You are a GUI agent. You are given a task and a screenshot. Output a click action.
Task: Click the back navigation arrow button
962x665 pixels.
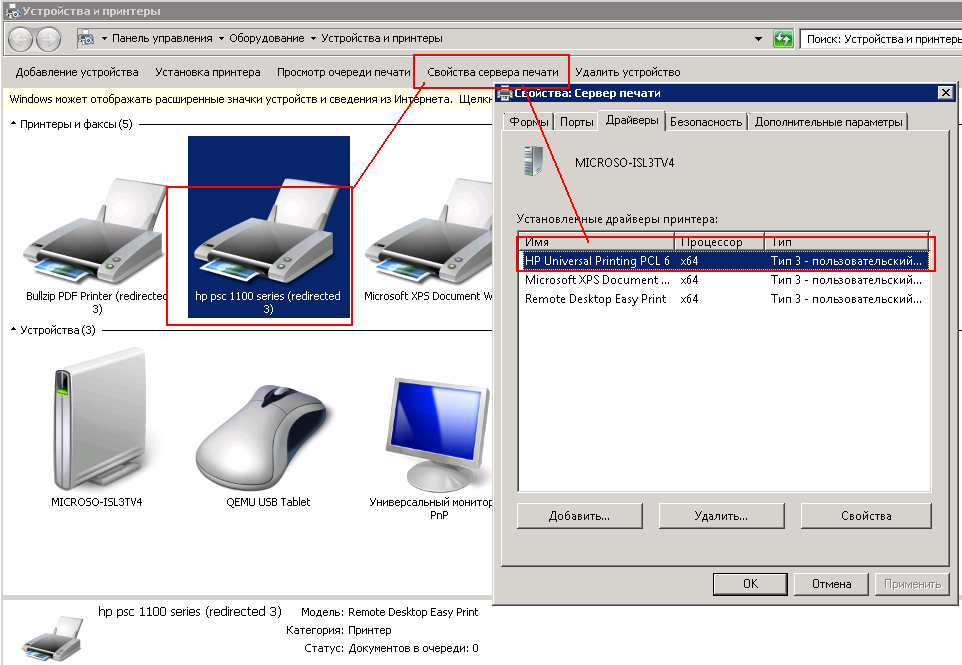[x=20, y=39]
